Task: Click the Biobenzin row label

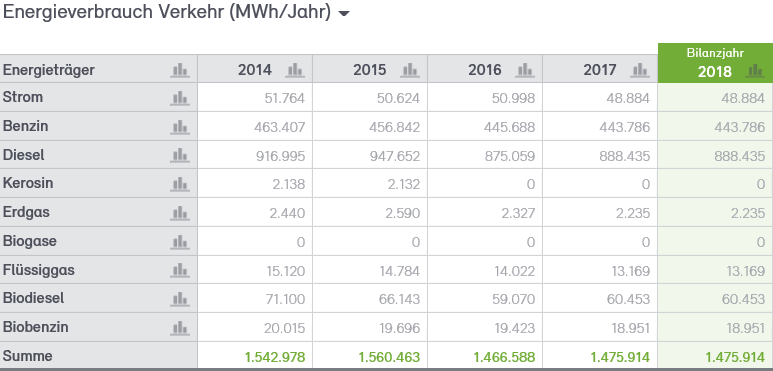Action: [x=35, y=327]
